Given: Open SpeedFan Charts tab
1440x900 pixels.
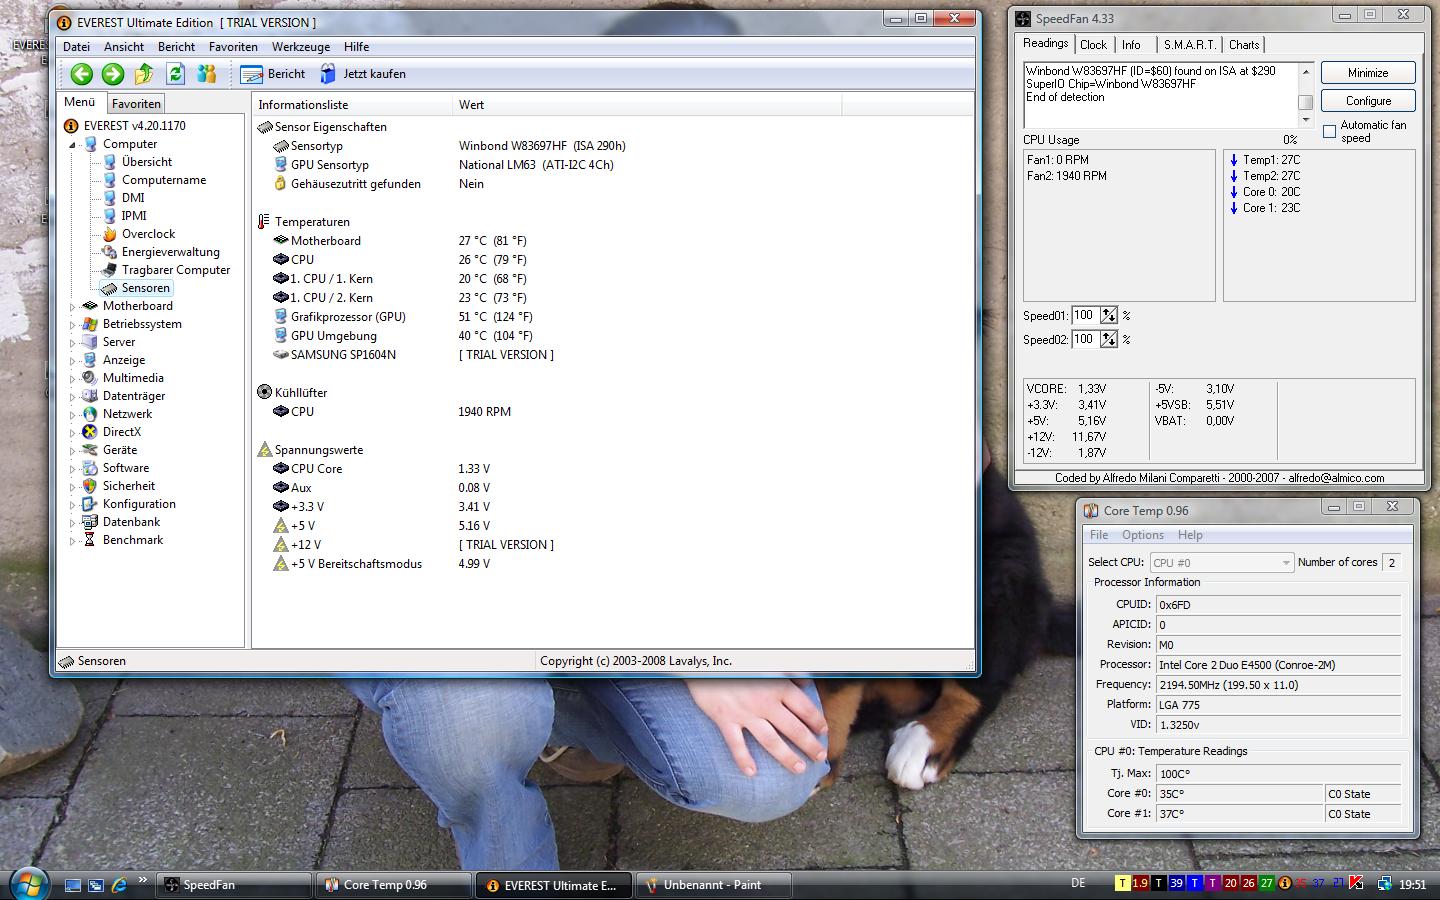Looking at the screenshot, I should pos(1244,45).
